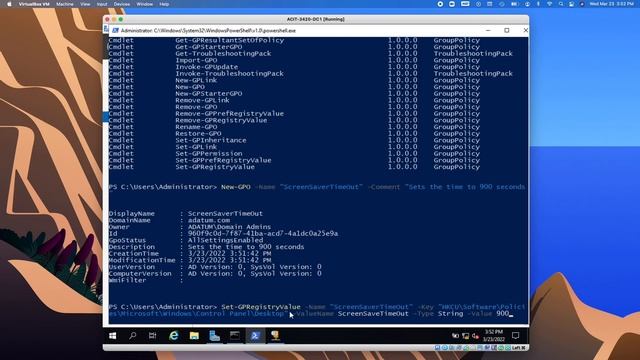Click the text Get-GPResultantSetOfPolicy
This screenshot has width=640, height=360.
click(x=229, y=40)
